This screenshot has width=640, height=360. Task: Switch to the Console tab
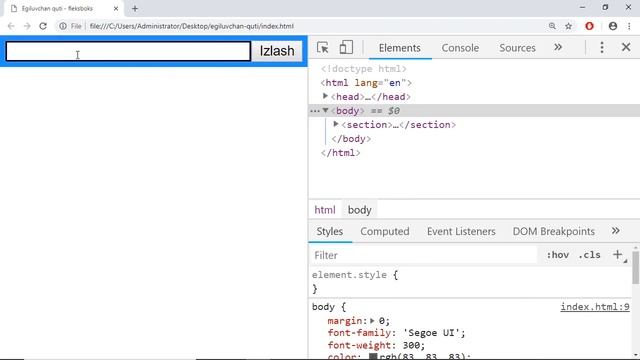[460, 48]
